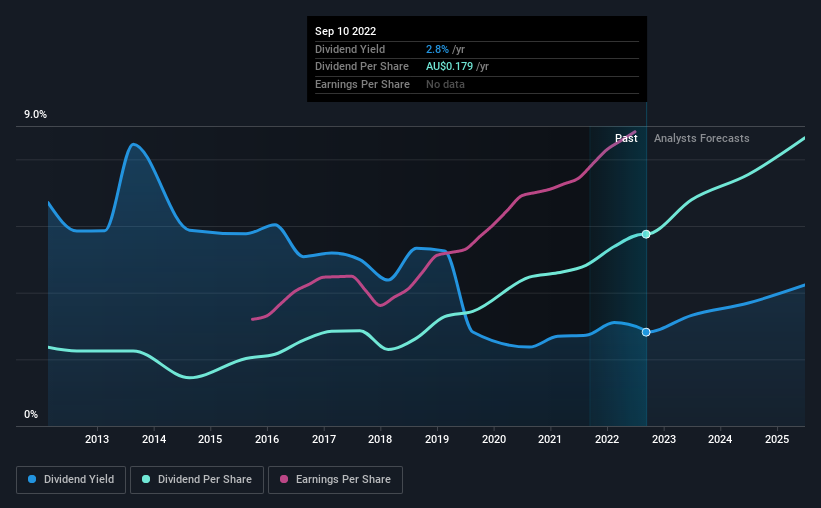Click the Dividend Yield row in tooltip
Viewport: 821px width, 508px height.
click(477, 49)
